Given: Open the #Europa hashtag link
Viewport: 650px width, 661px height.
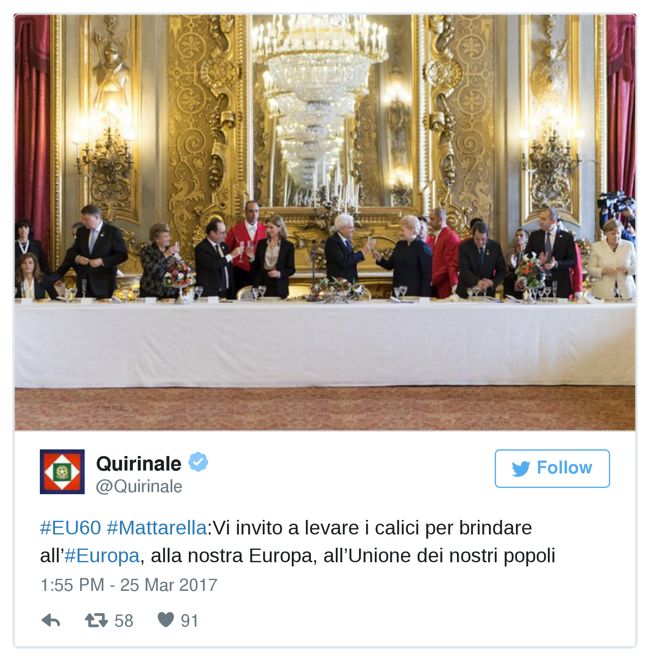Looking at the screenshot, I should click(102, 556).
